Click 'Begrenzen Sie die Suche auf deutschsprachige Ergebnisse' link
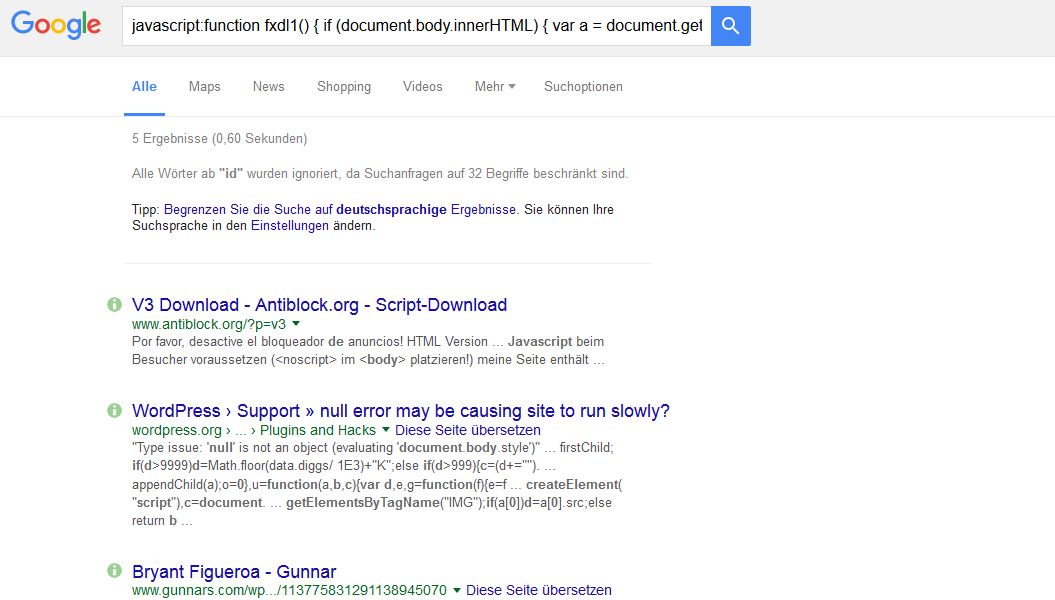Viewport: 1055px width, 600px height. 340,209
